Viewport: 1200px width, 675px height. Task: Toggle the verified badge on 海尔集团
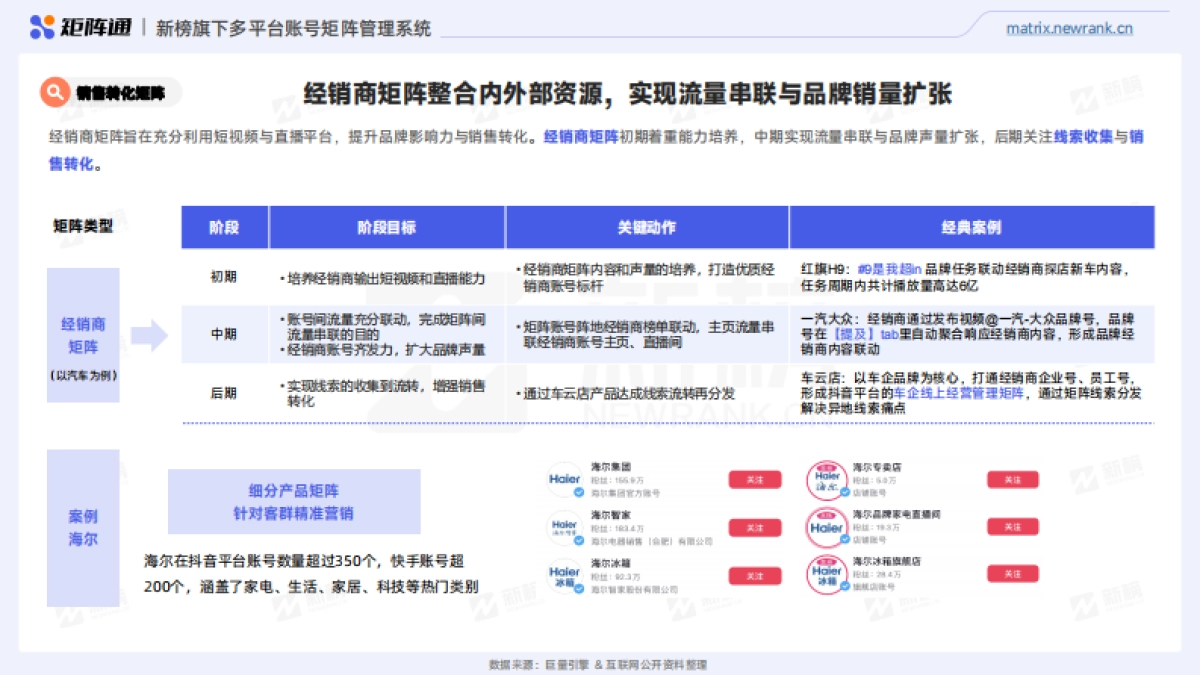click(577, 490)
